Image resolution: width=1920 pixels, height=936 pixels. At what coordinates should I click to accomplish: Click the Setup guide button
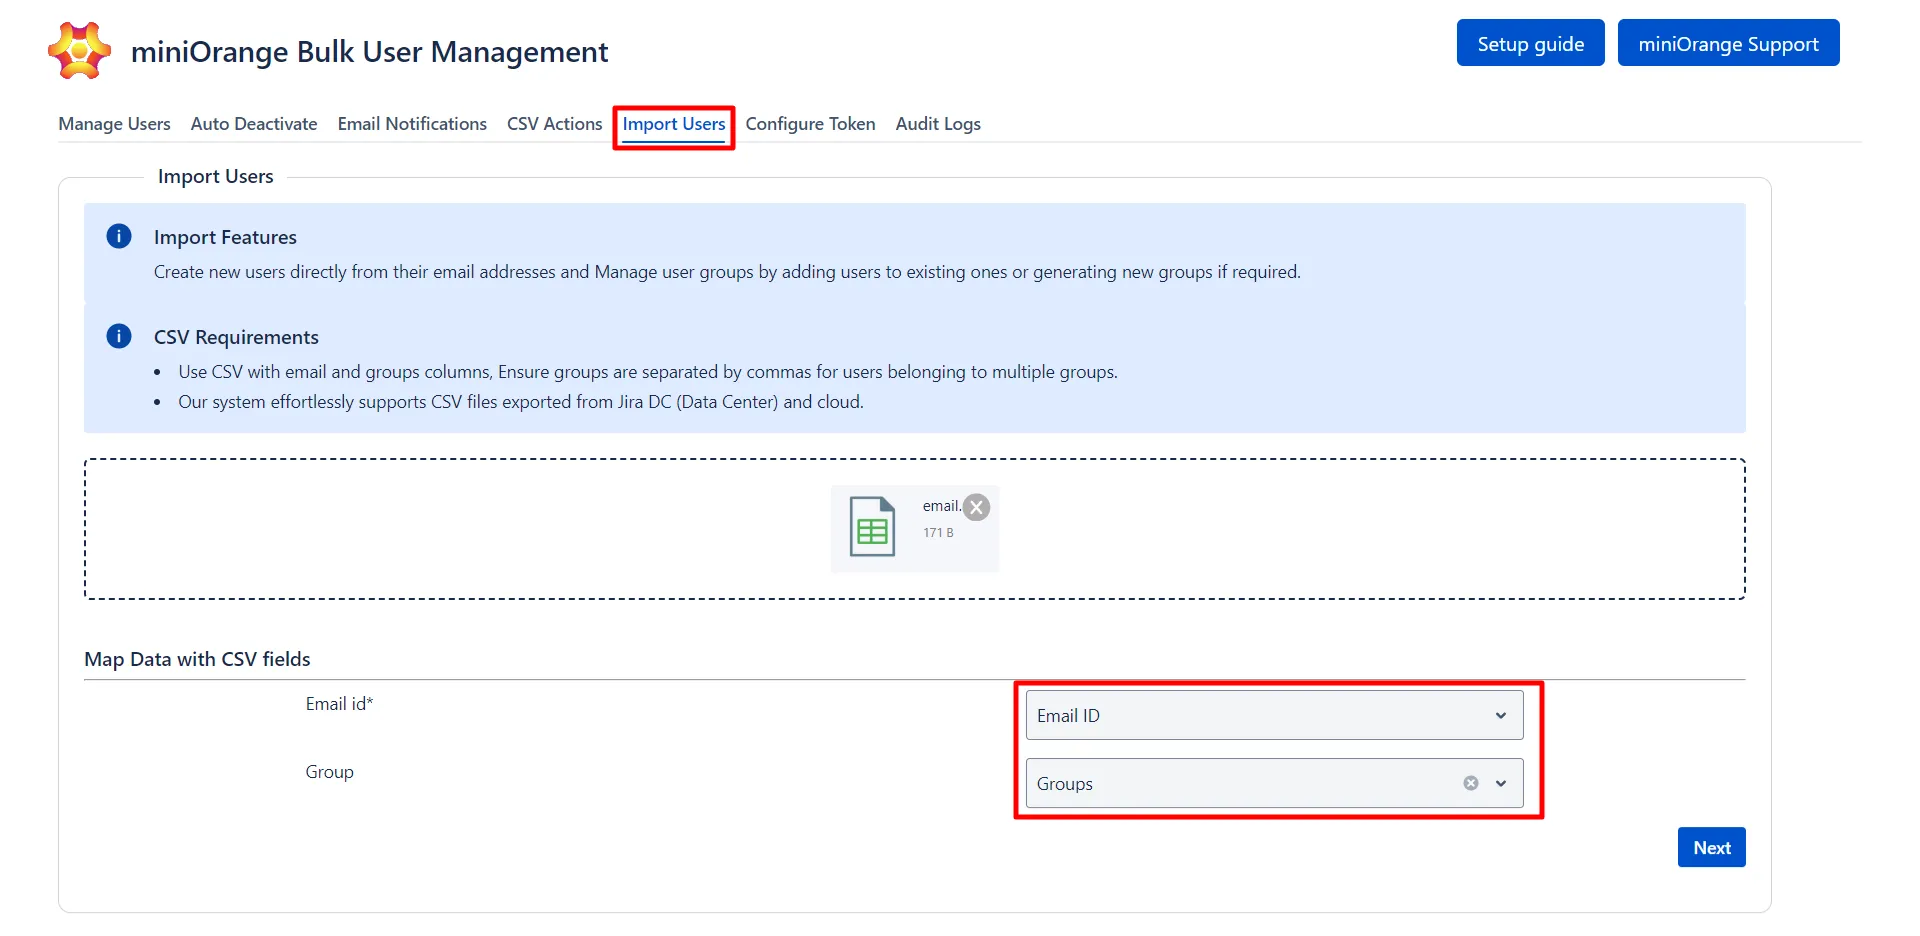(1530, 43)
